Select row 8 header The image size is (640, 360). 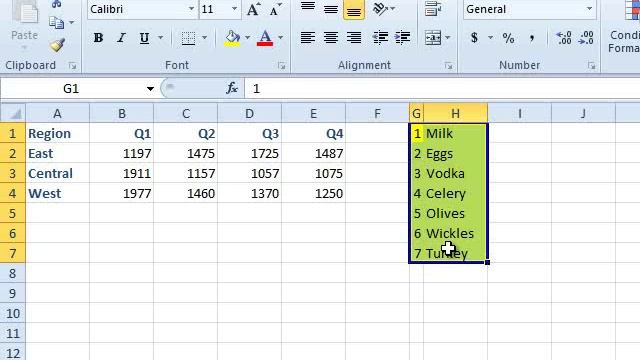tap(13, 273)
